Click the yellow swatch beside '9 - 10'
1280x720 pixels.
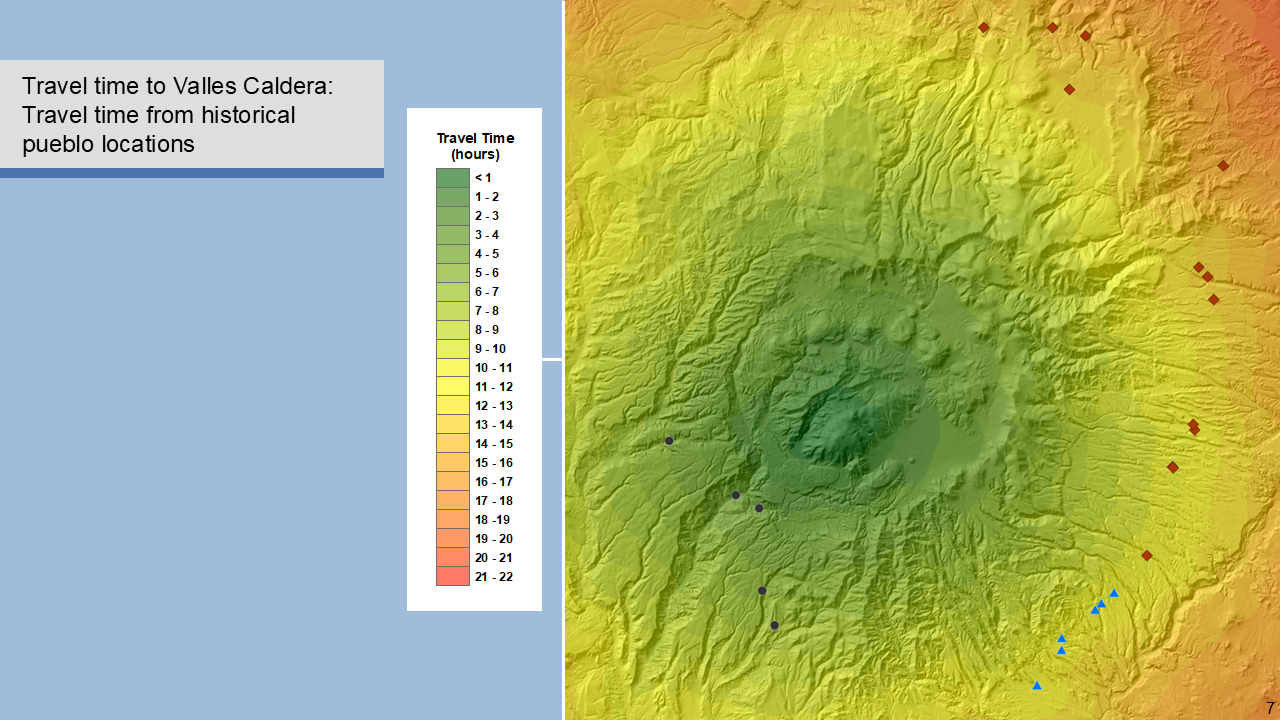tap(453, 349)
